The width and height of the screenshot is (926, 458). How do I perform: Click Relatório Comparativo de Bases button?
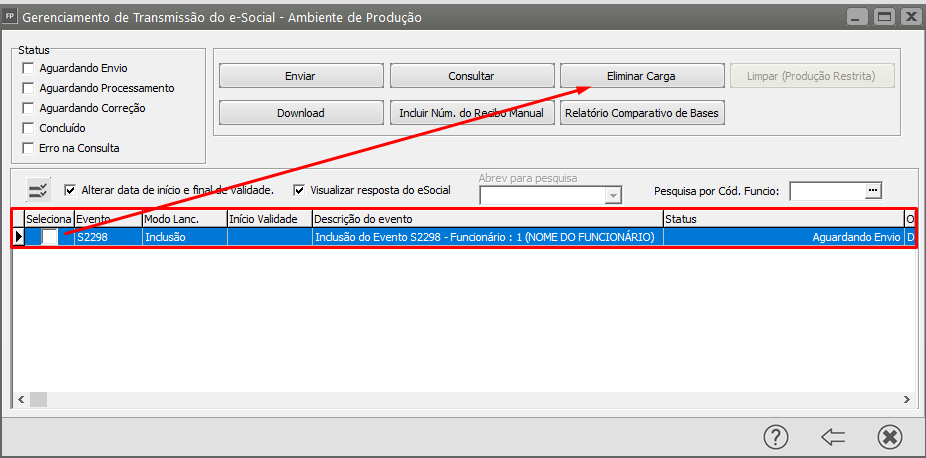(642, 113)
